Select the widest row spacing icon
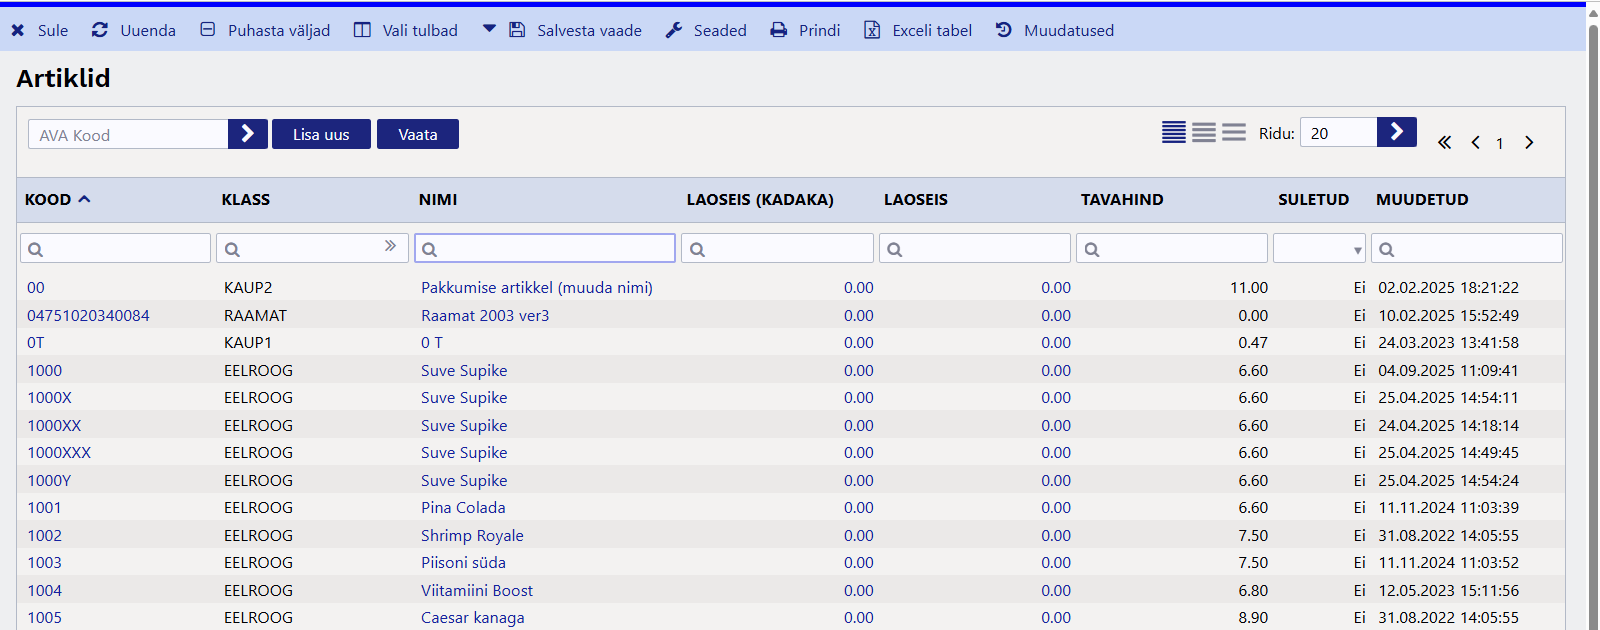Viewport: 1600px width, 630px height. click(x=1234, y=132)
